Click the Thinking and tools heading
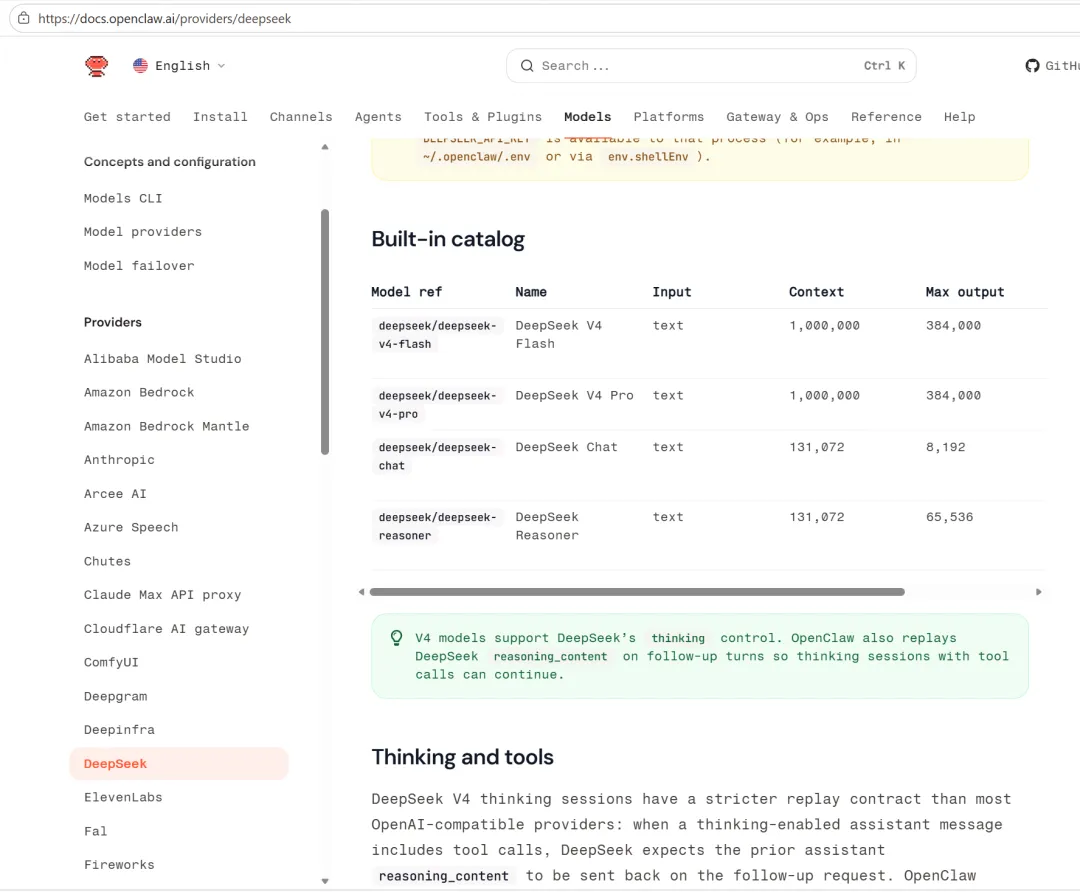The height and width of the screenshot is (892, 1080). click(462, 757)
